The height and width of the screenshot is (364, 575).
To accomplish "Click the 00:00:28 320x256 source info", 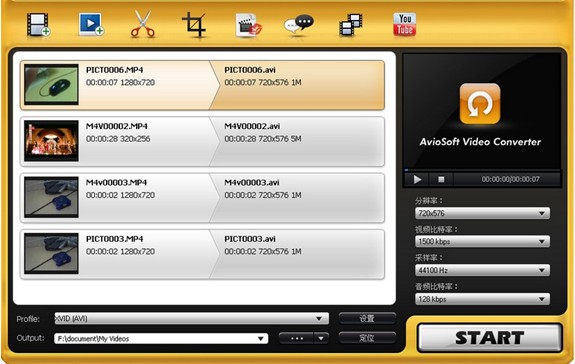I will (x=118, y=139).
